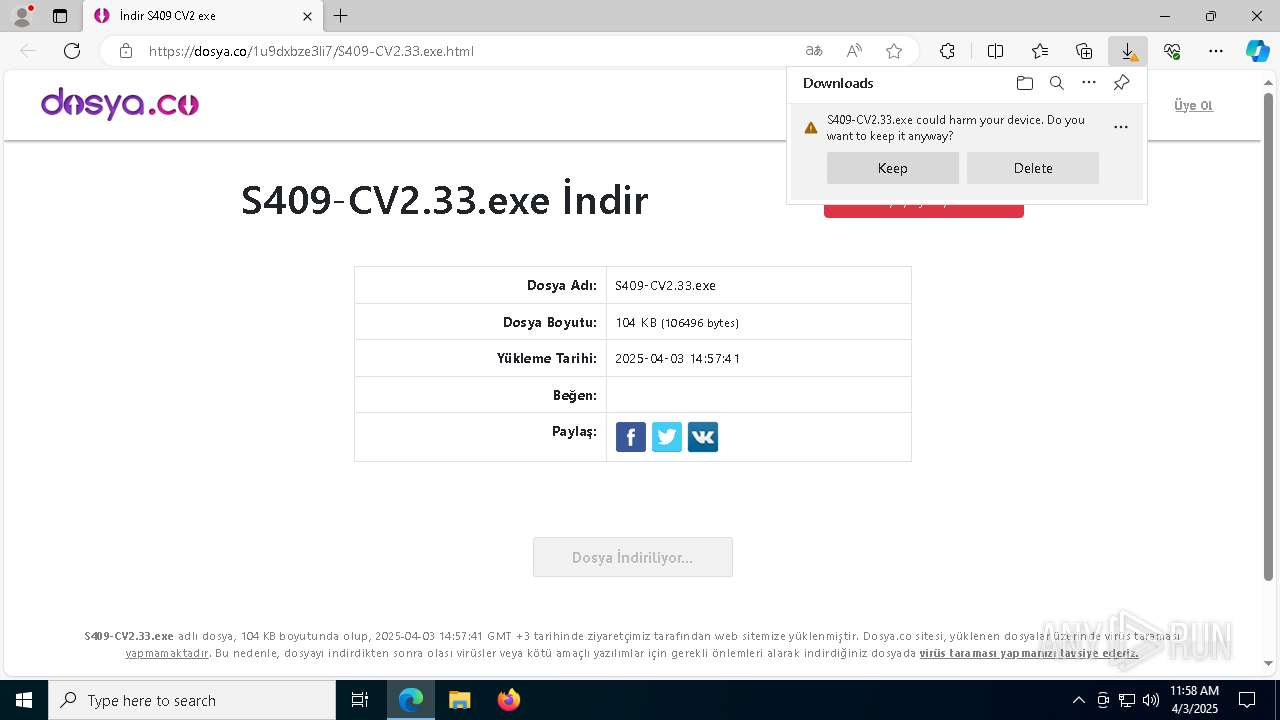Viewport: 1280px width, 720px height.
Task: Click the 104 KB (106496 bytes) value
Action: click(x=677, y=322)
